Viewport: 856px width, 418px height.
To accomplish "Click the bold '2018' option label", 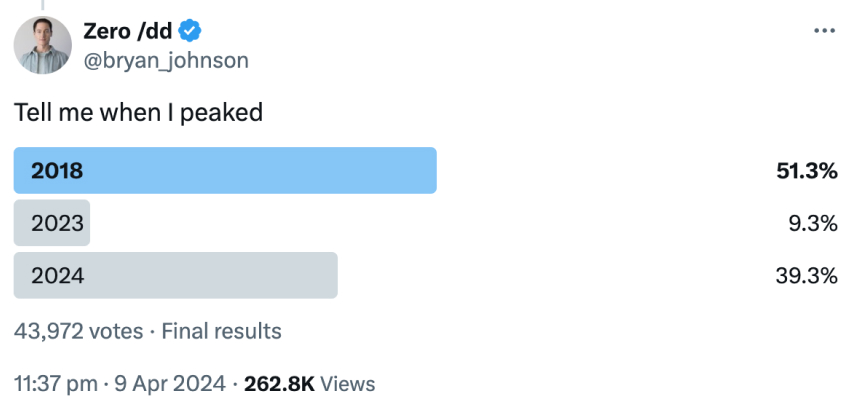I will (57, 171).
